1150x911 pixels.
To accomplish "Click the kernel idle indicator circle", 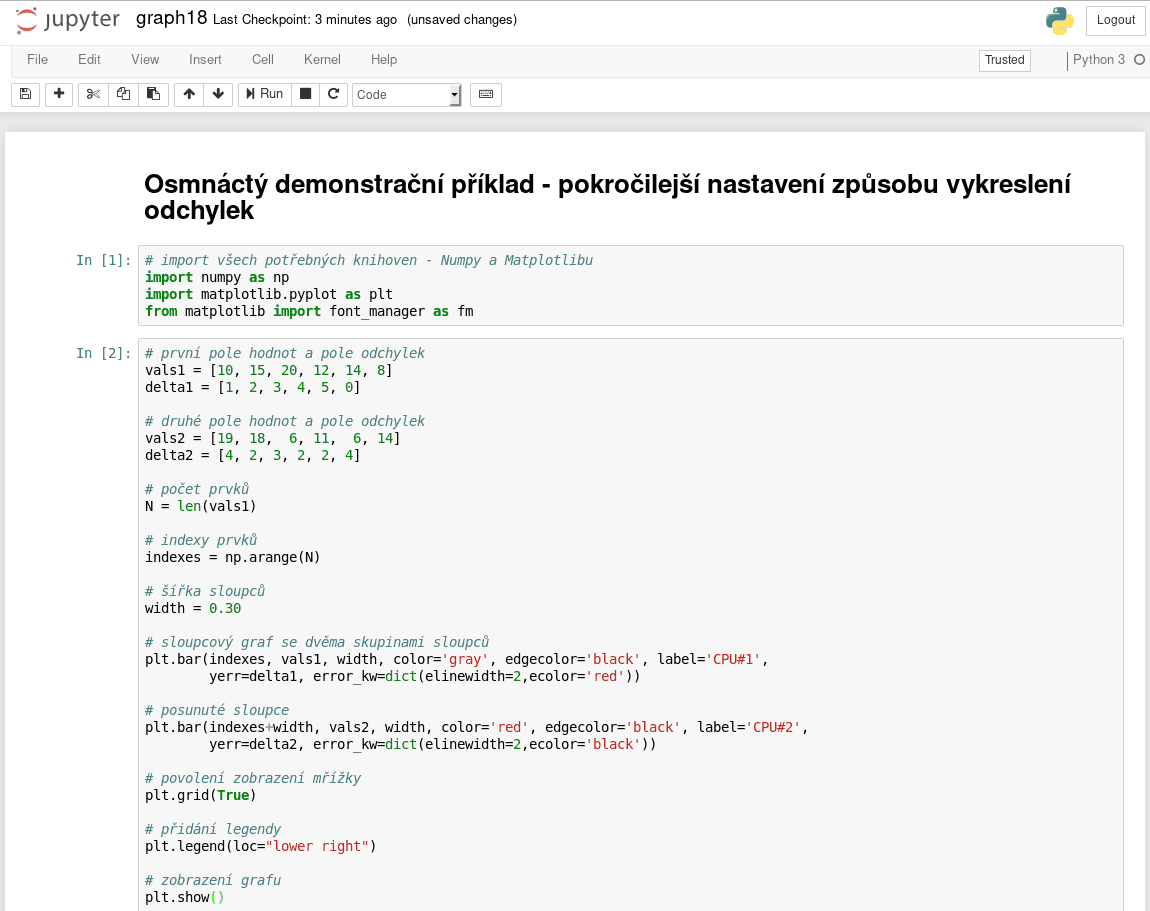I will [x=1139, y=59].
